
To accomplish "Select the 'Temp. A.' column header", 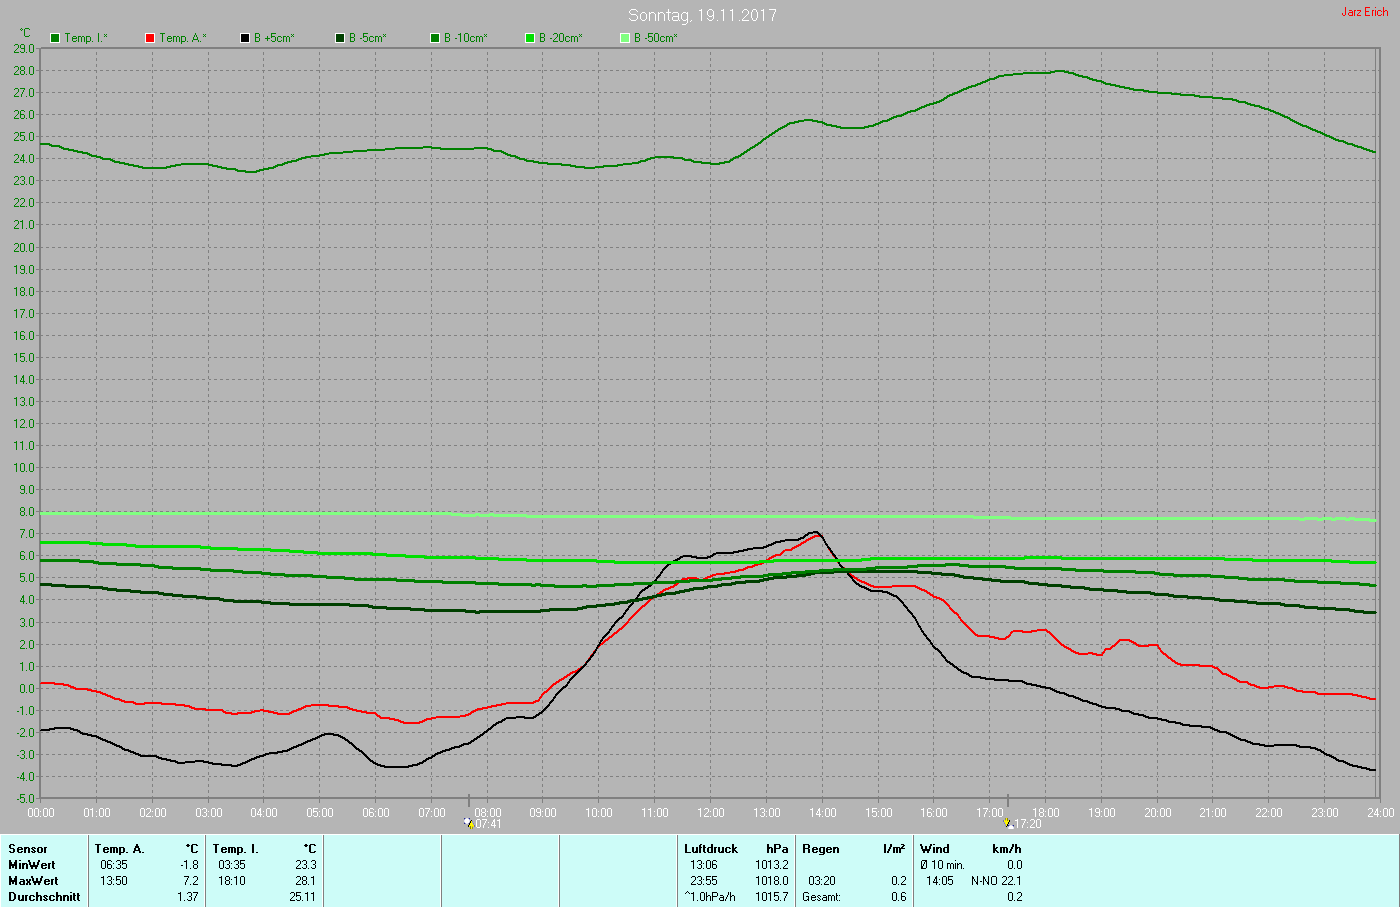I will (x=120, y=849).
